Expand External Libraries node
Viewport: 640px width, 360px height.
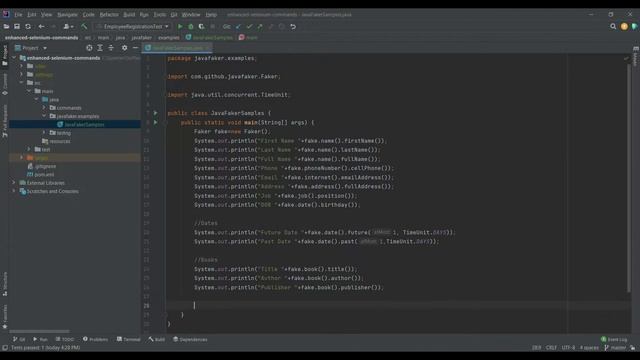coord(14,182)
